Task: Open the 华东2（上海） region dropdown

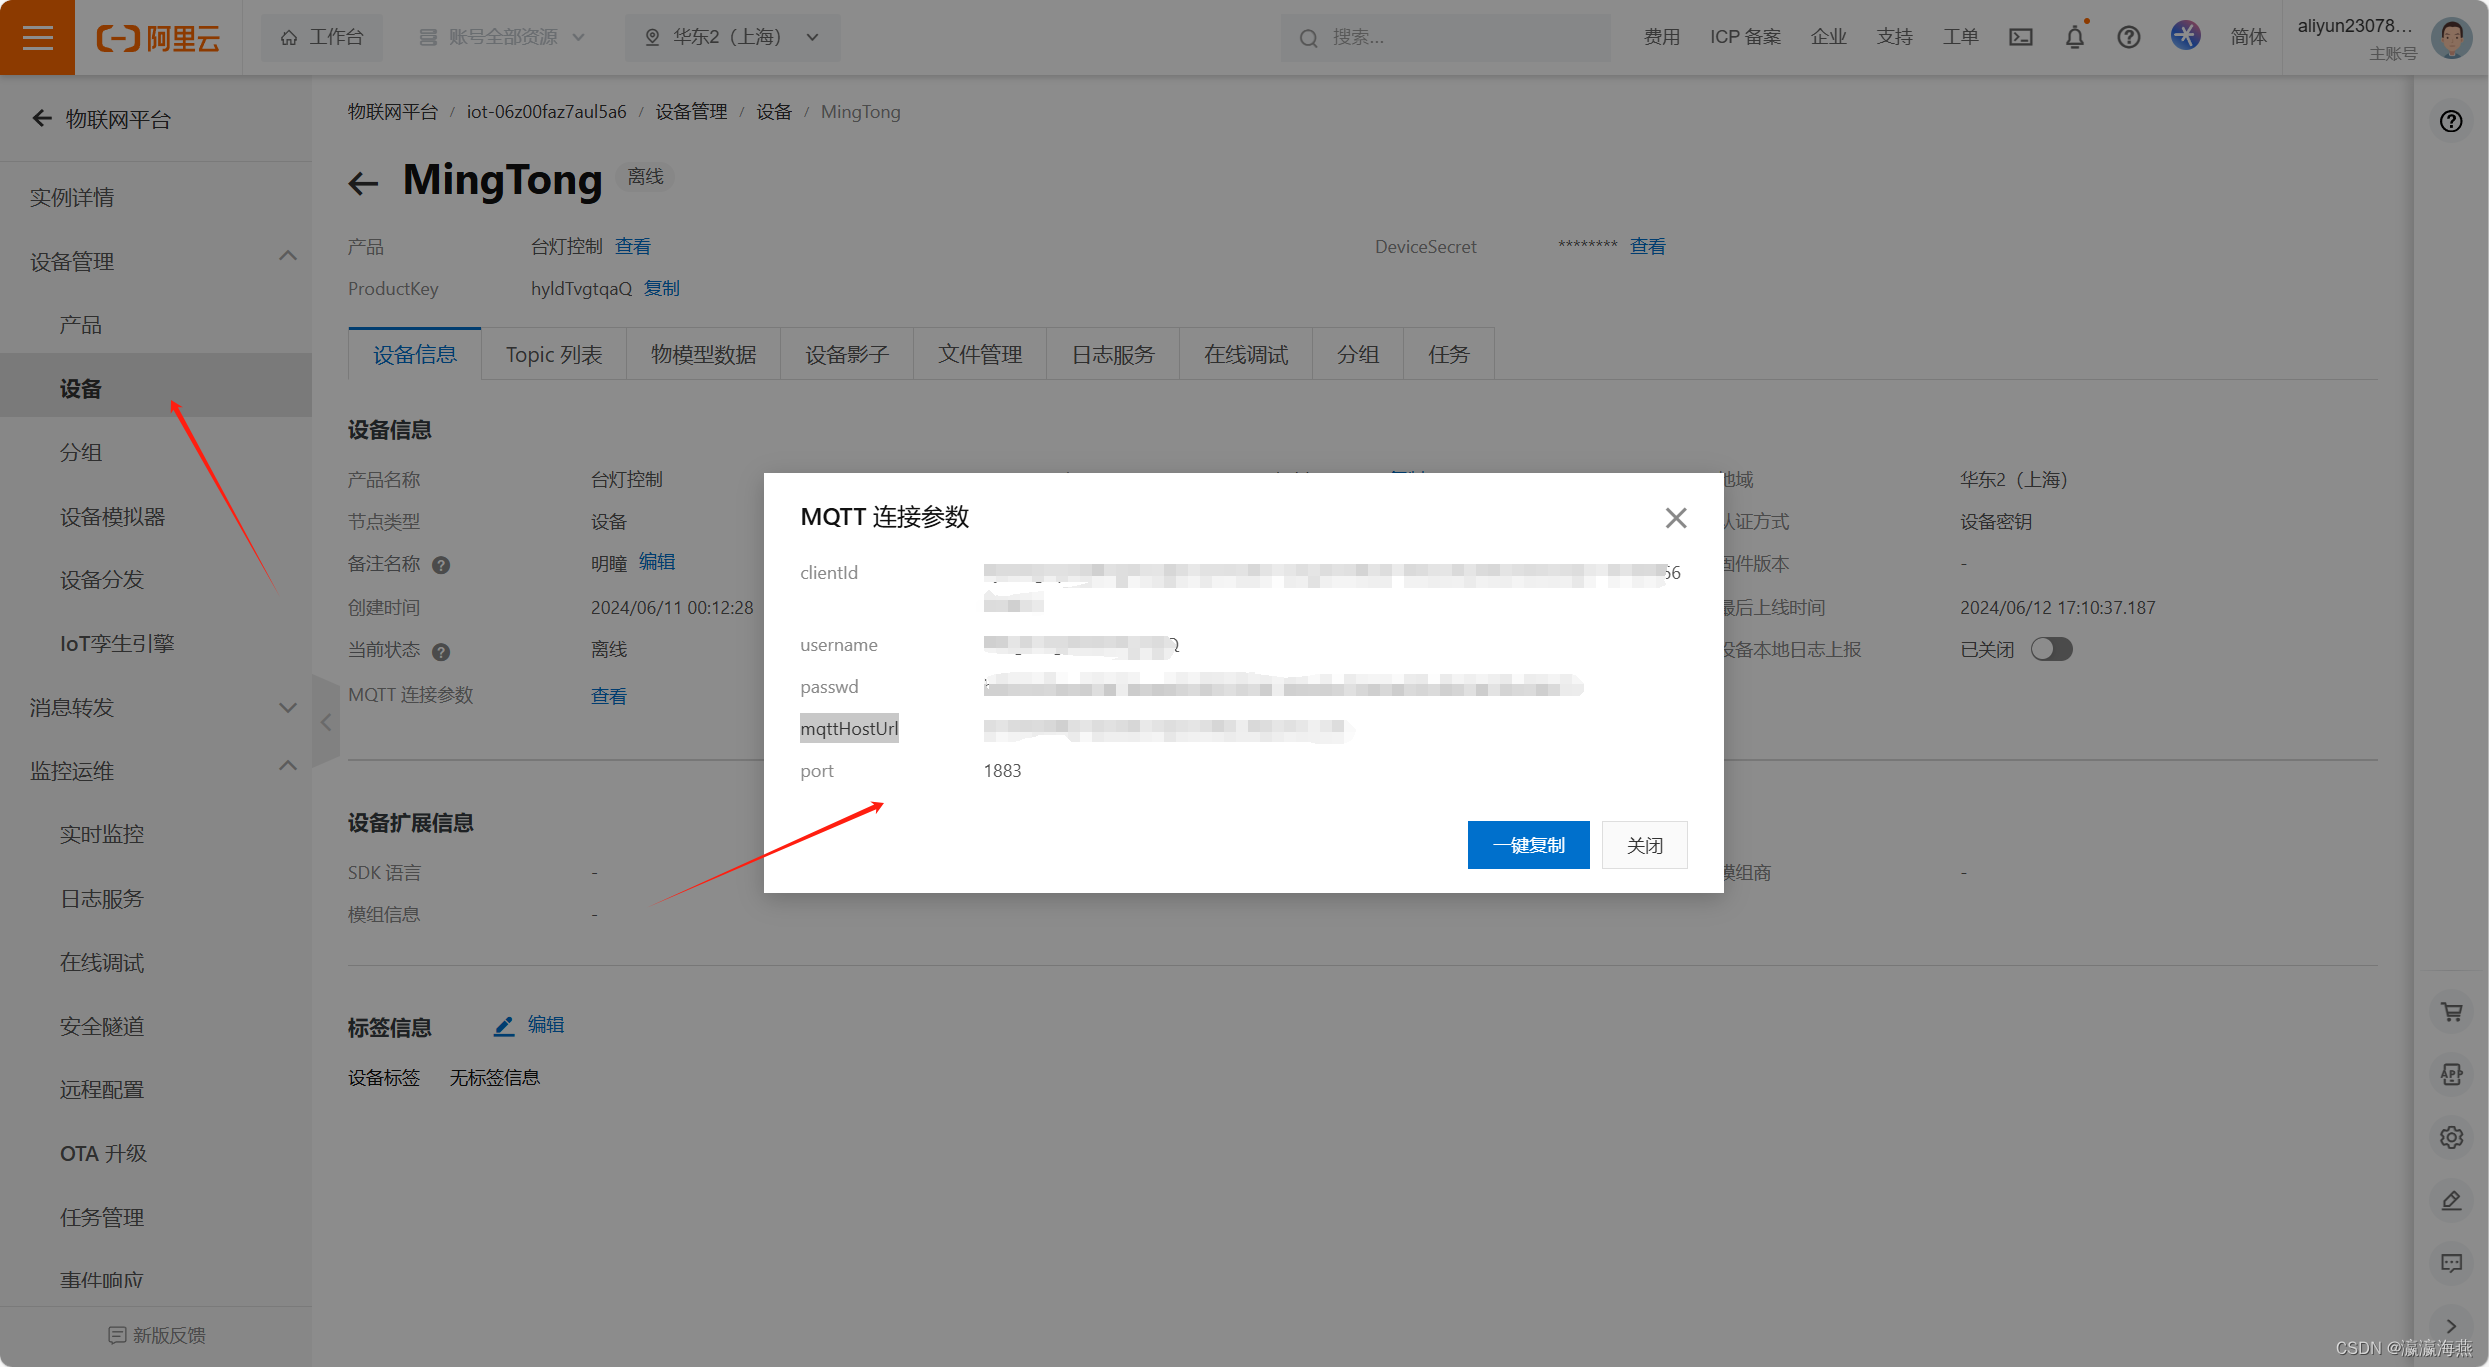Action: point(733,37)
